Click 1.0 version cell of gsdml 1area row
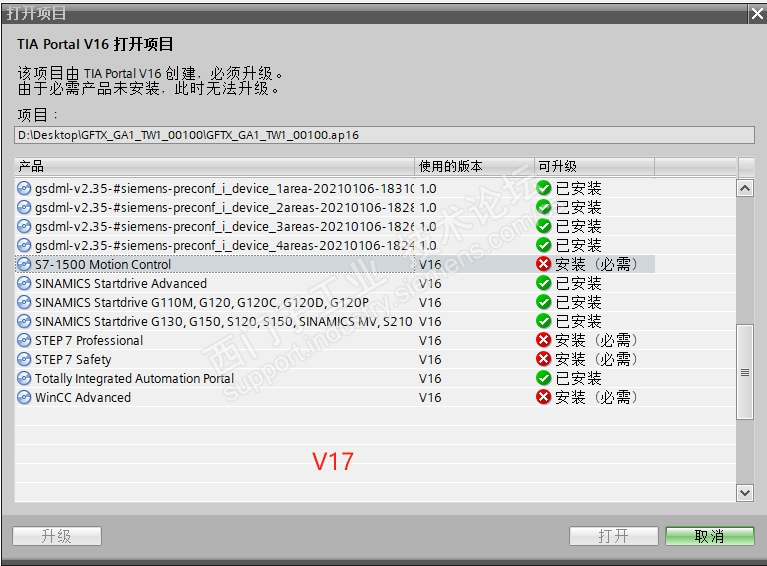Screen dimensions: 767x566 (x=428, y=189)
